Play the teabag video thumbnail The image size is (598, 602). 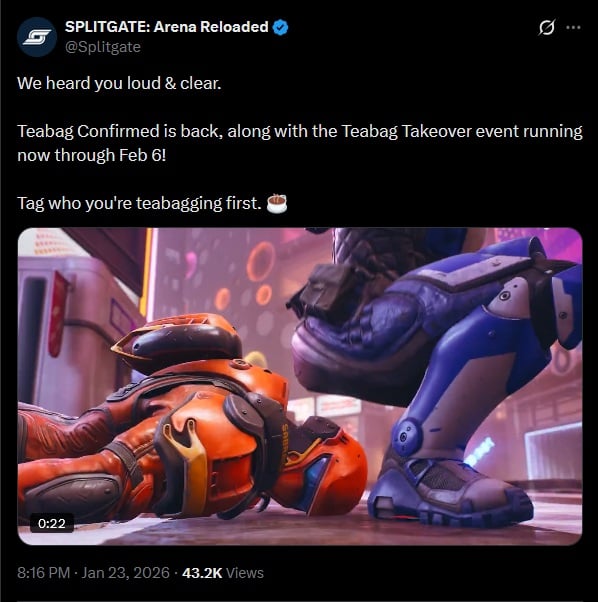pos(300,386)
